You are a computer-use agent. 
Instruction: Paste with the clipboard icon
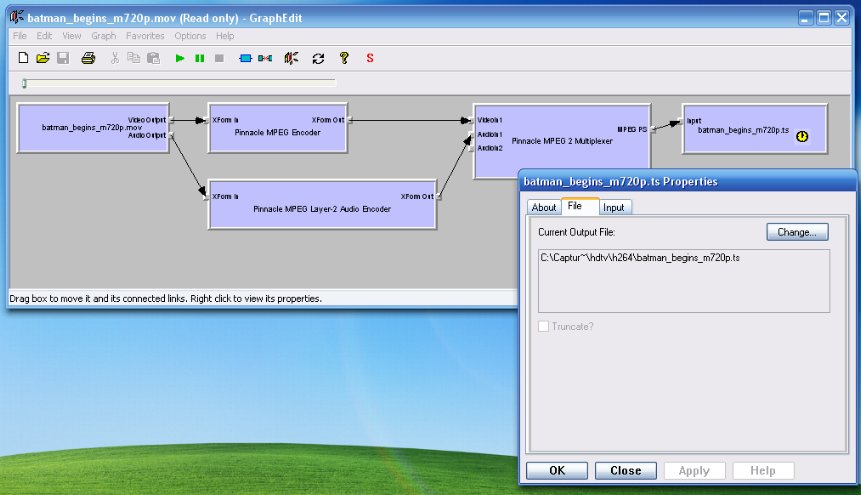point(154,58)
